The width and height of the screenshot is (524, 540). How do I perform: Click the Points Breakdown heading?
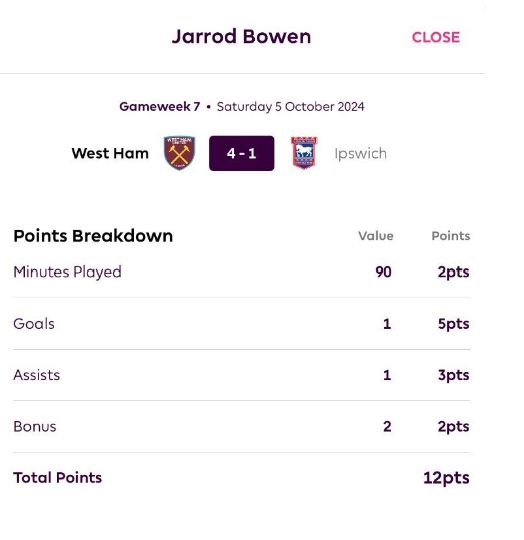[x=93, y=236]
